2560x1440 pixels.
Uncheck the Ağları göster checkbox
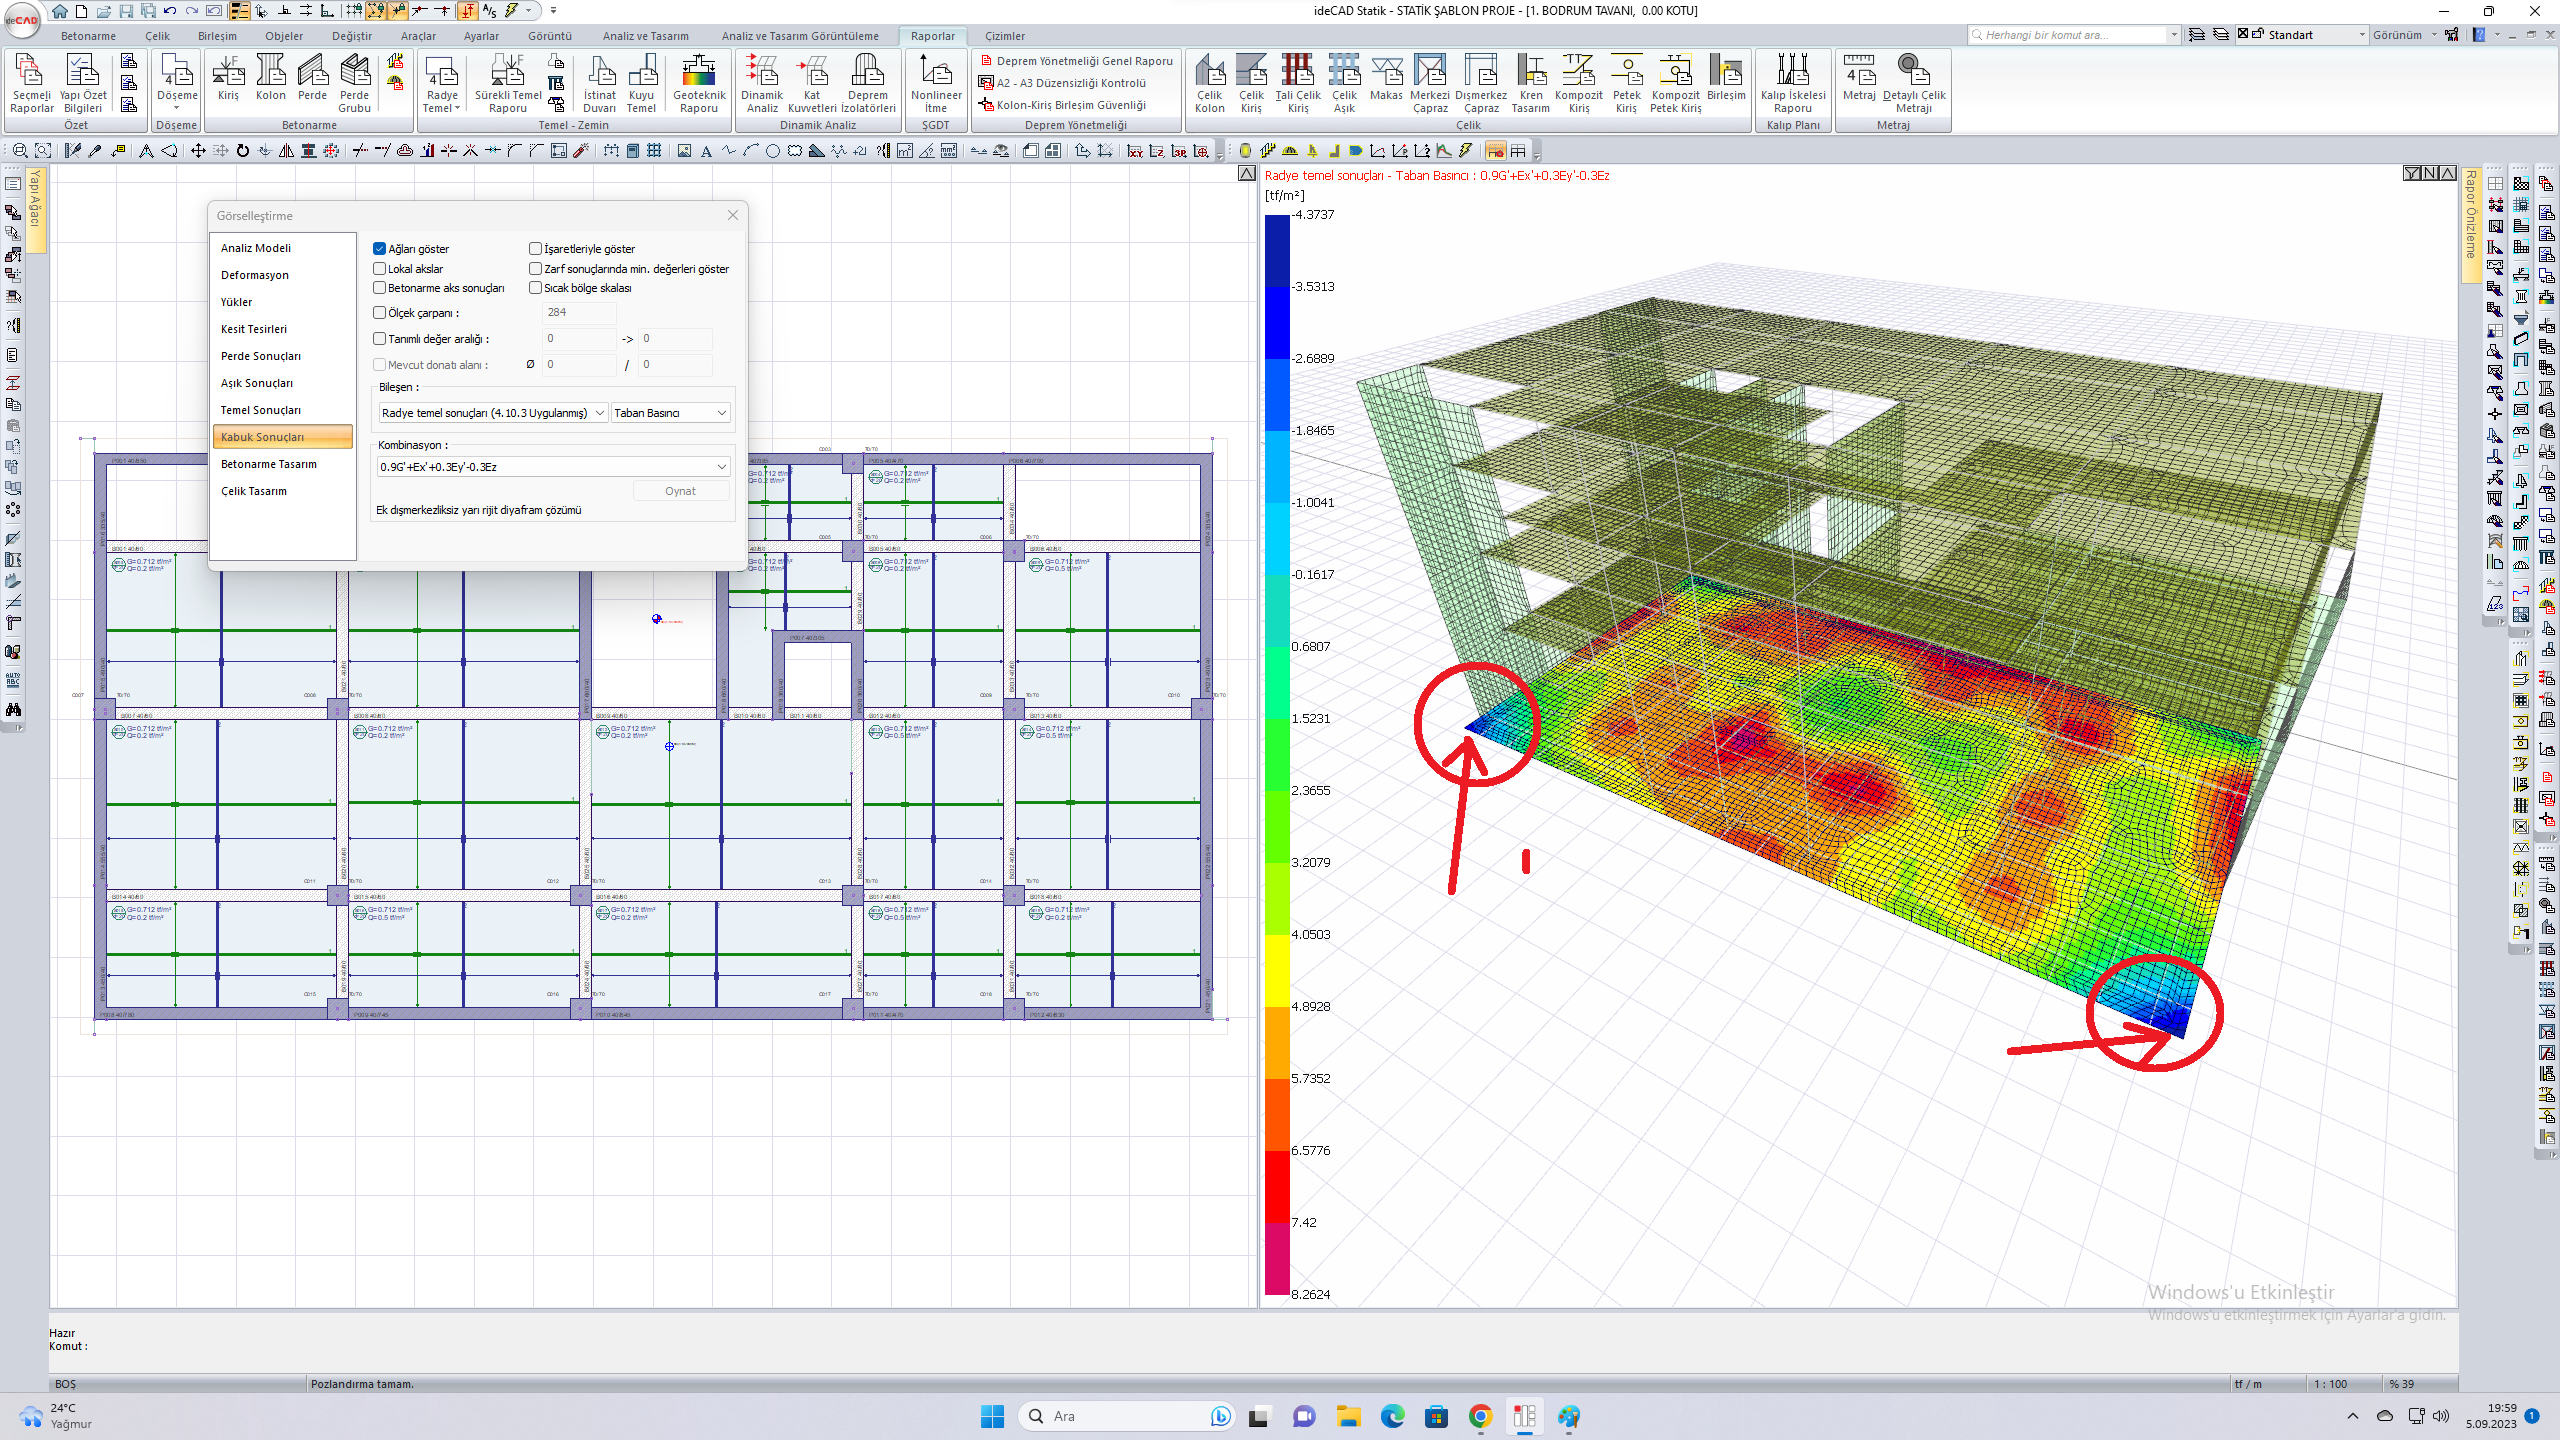[x=380, y=249]
